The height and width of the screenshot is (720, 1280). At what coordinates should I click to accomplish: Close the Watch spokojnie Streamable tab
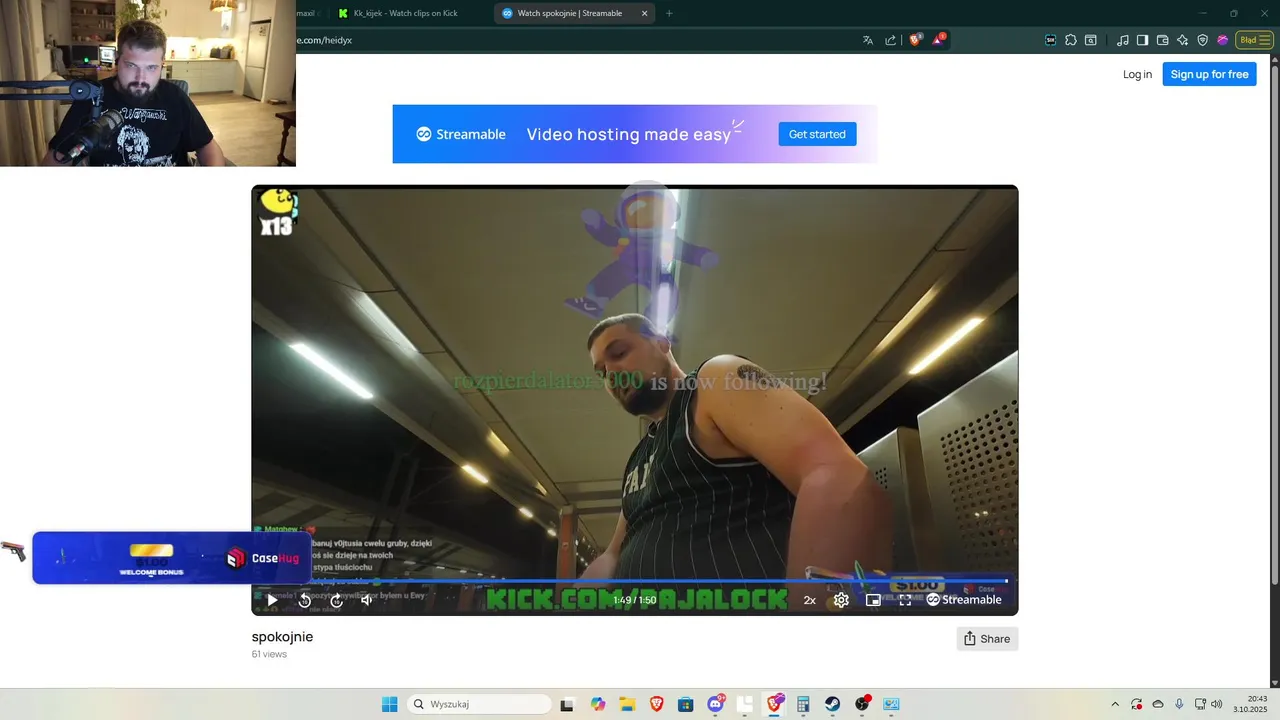(x=644, y=13)
